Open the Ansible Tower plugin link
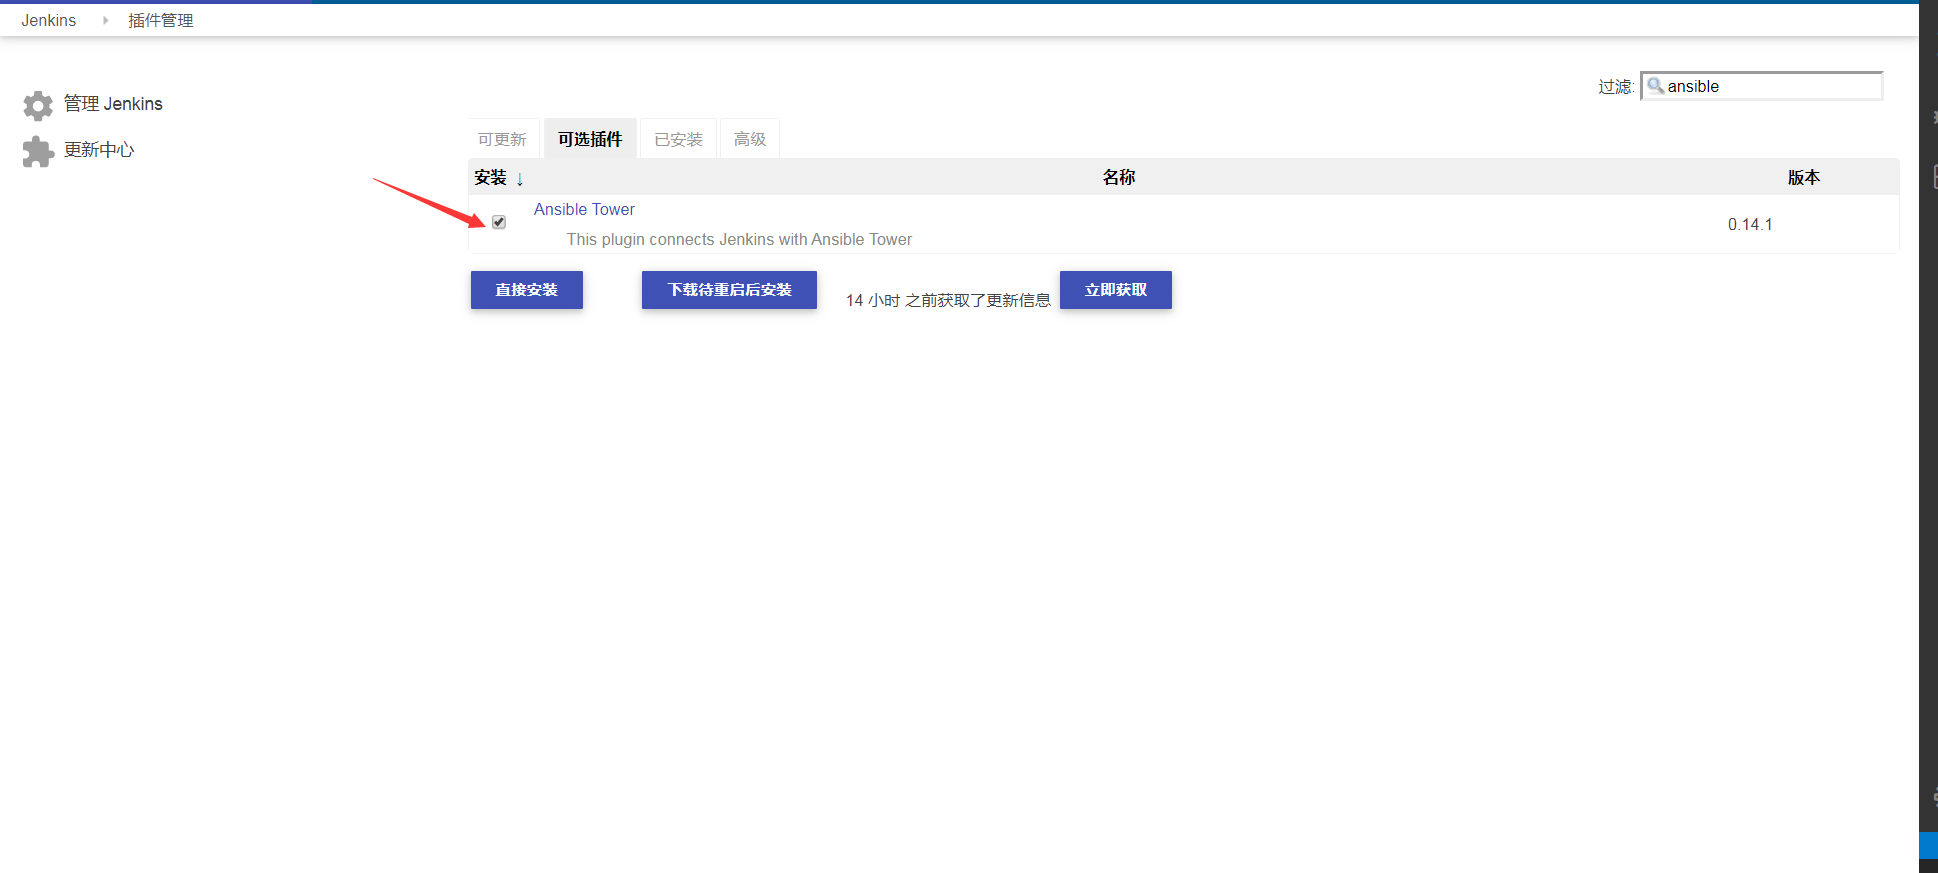This screenshot has width=1938, height=873. tap(584, 209)
